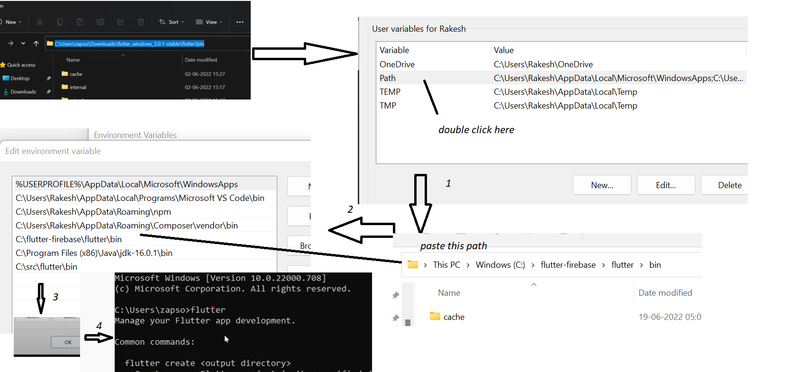This screenshot has height=372, width=800.
Task: Click the Desktop icon in navigation pane
Action: pyautogui.click(x=6, y=78)
